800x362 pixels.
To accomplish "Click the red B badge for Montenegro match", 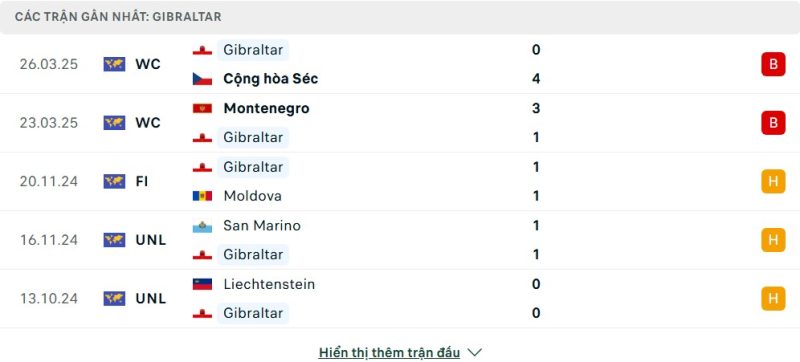I will (773, 123).
